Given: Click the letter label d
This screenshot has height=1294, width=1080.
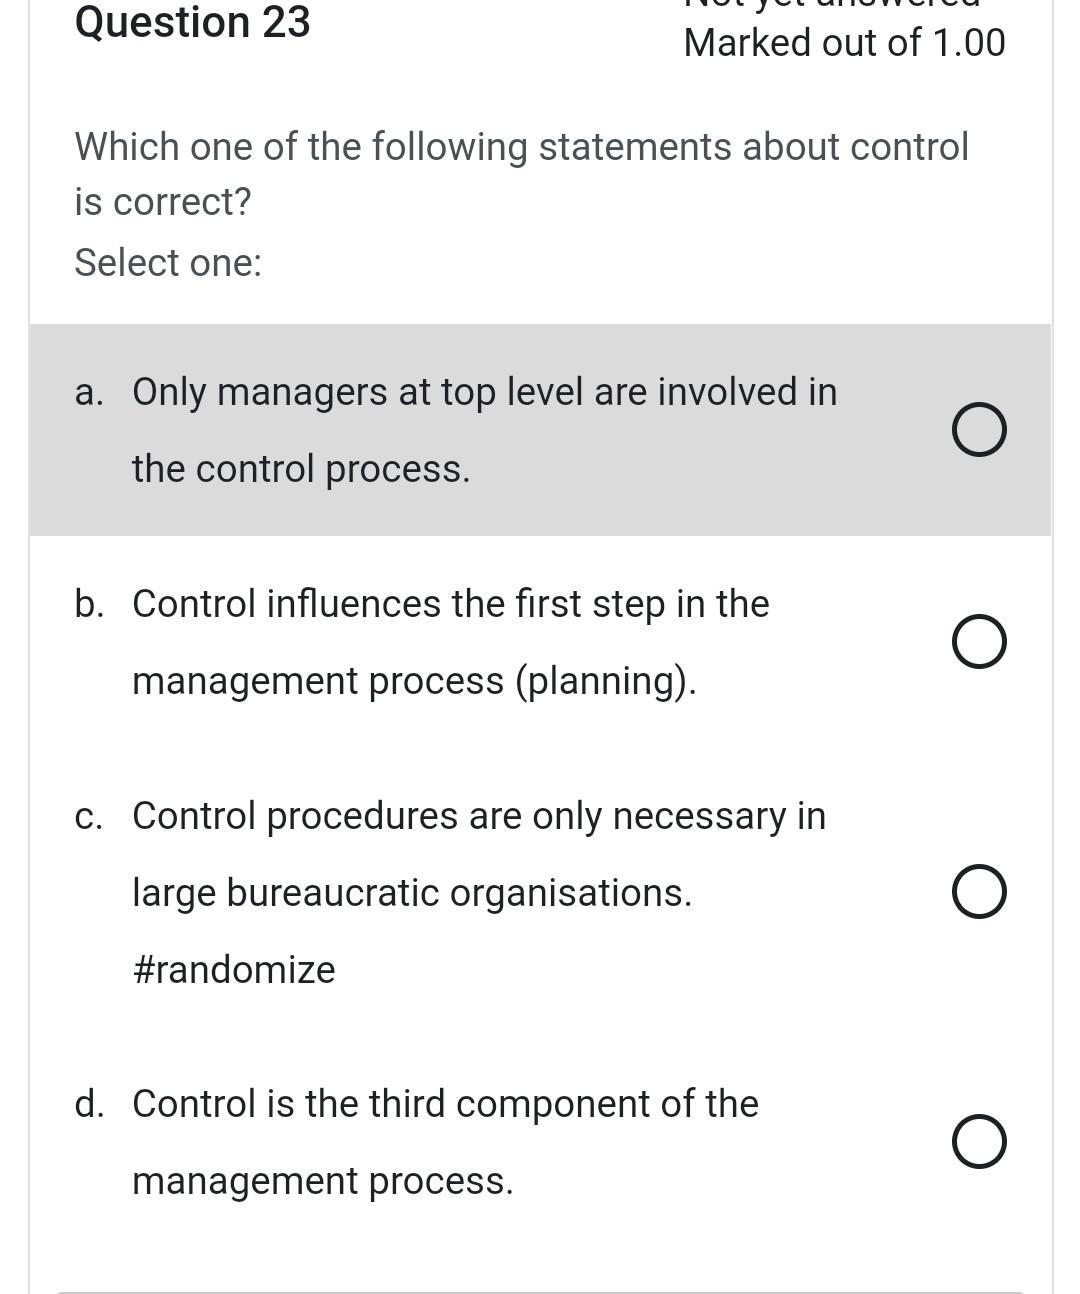Looking at the screenshot, I should [92, 1104].
